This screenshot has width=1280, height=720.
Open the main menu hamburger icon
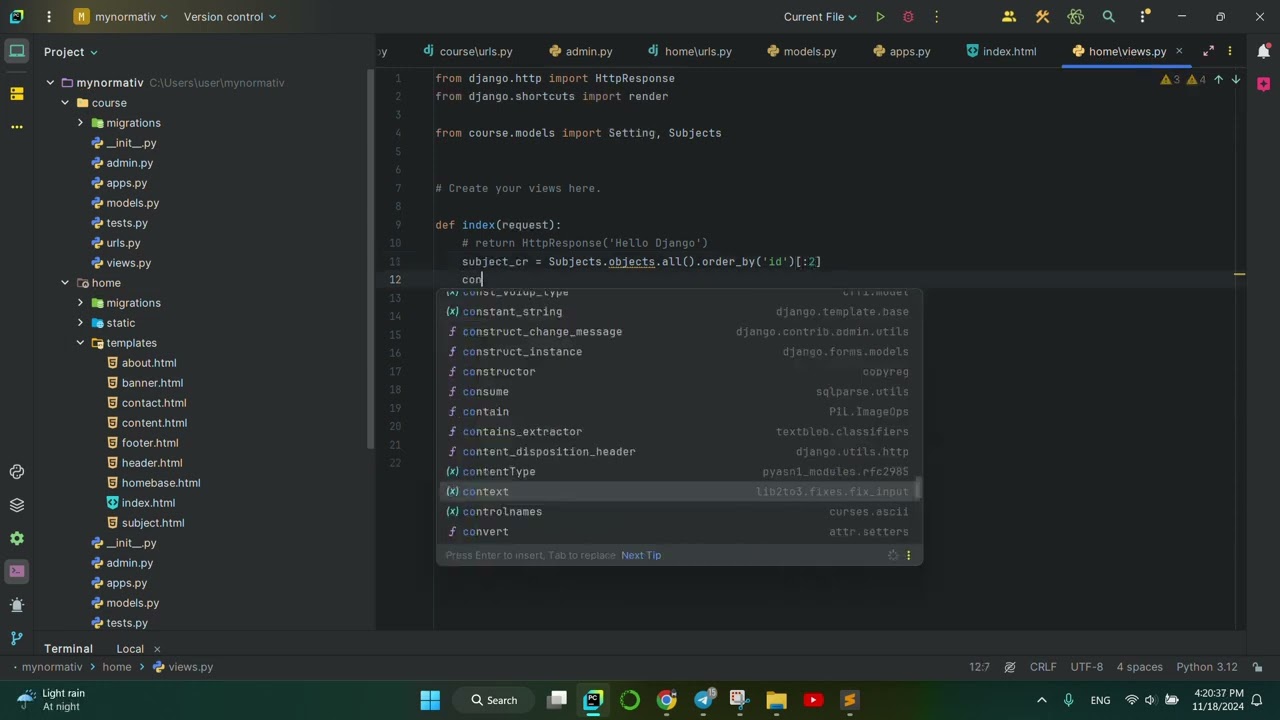[x=49, y=17]
